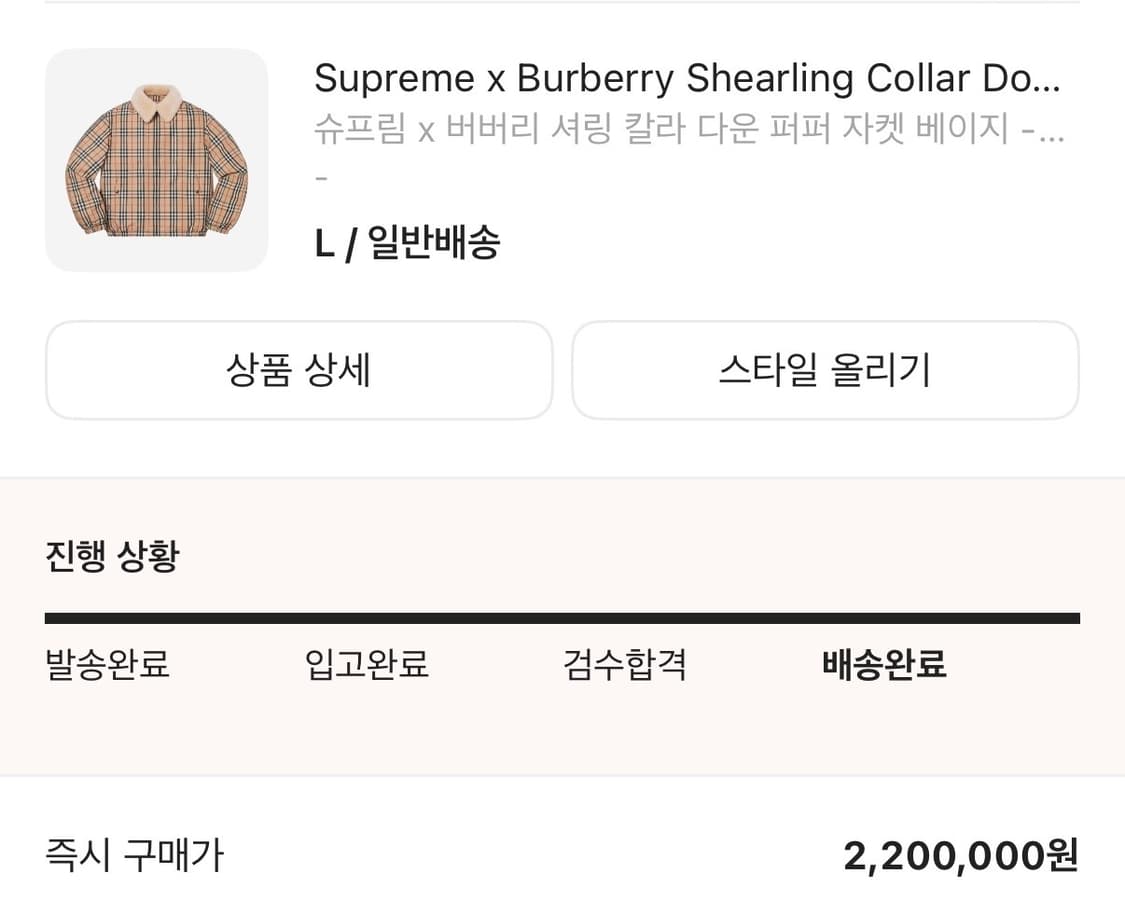This screenshot has width=1125, height=899.
Task: Select the 입고완료 progress step
Action: [x=366, y=665]
